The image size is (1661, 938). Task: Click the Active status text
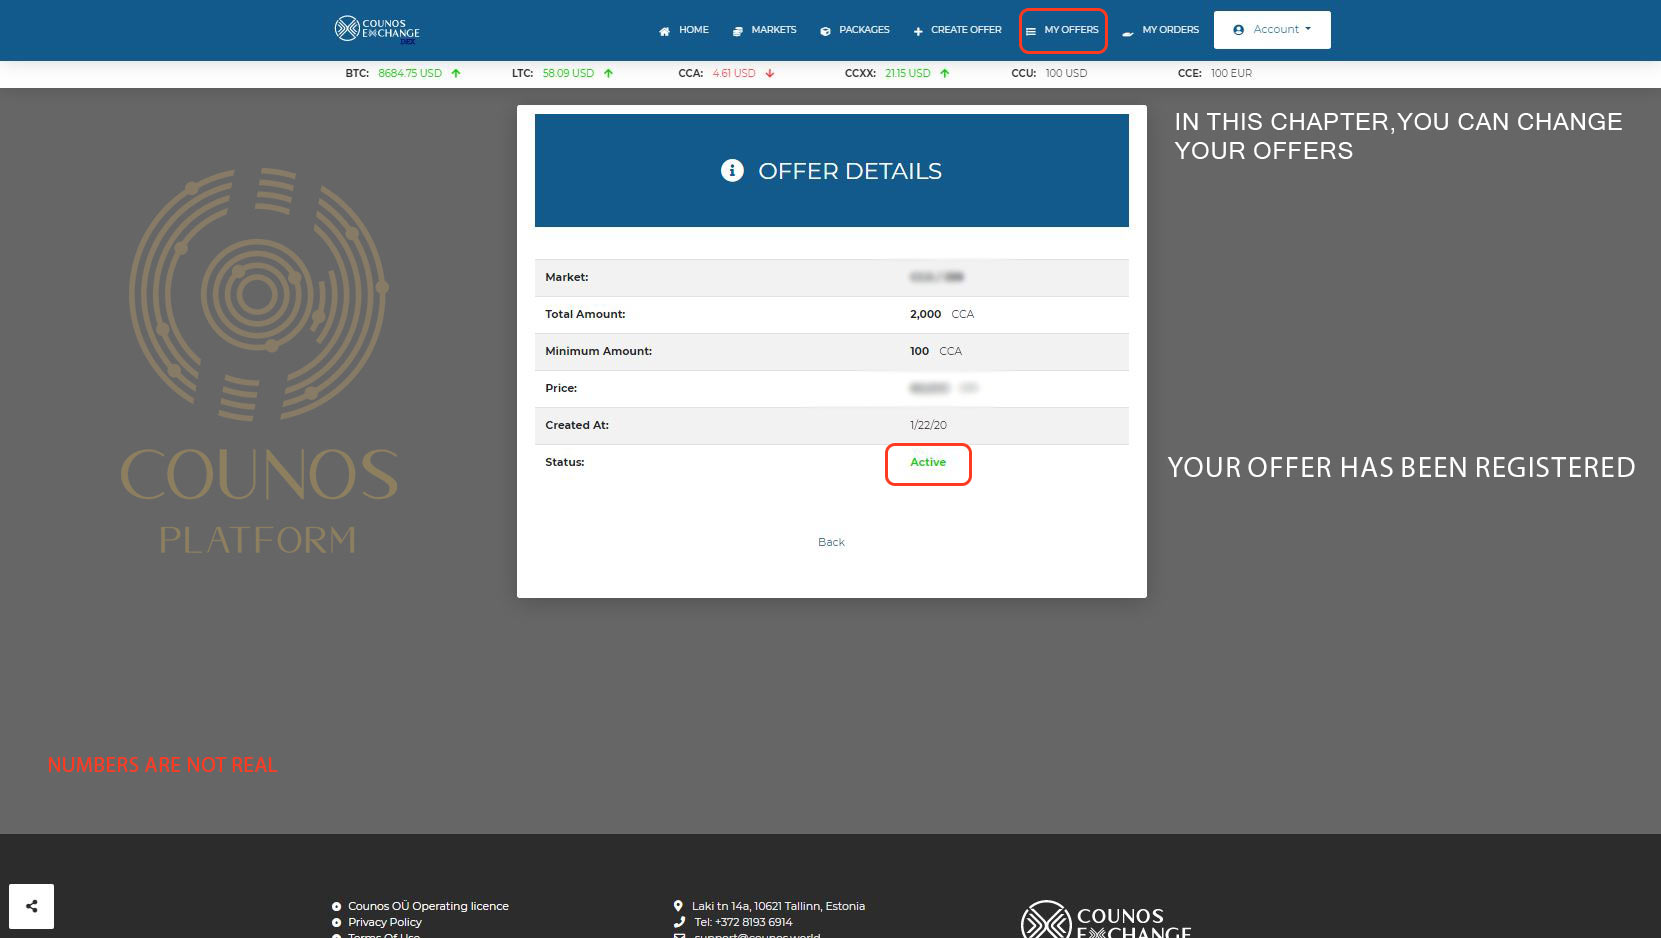[928, 462]
